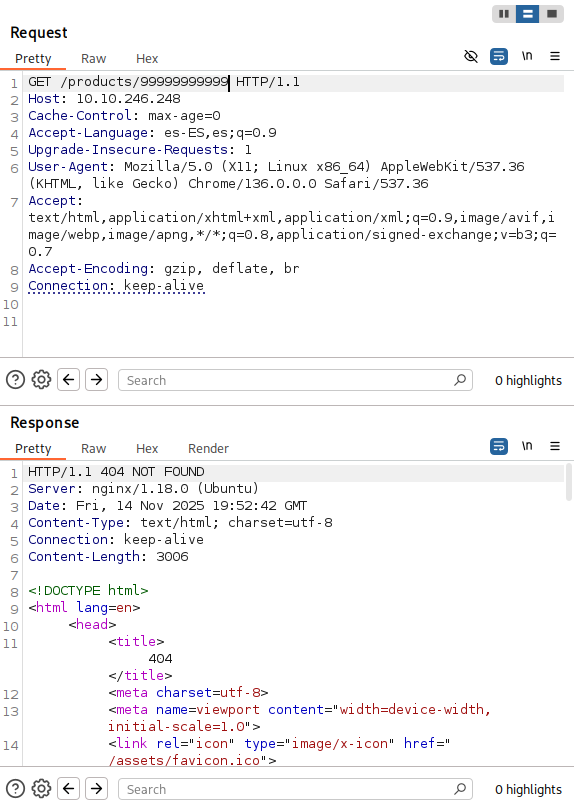576x811 pixels.
Task: Click the meta charset=utf-8 line
Action: point(188,693)
